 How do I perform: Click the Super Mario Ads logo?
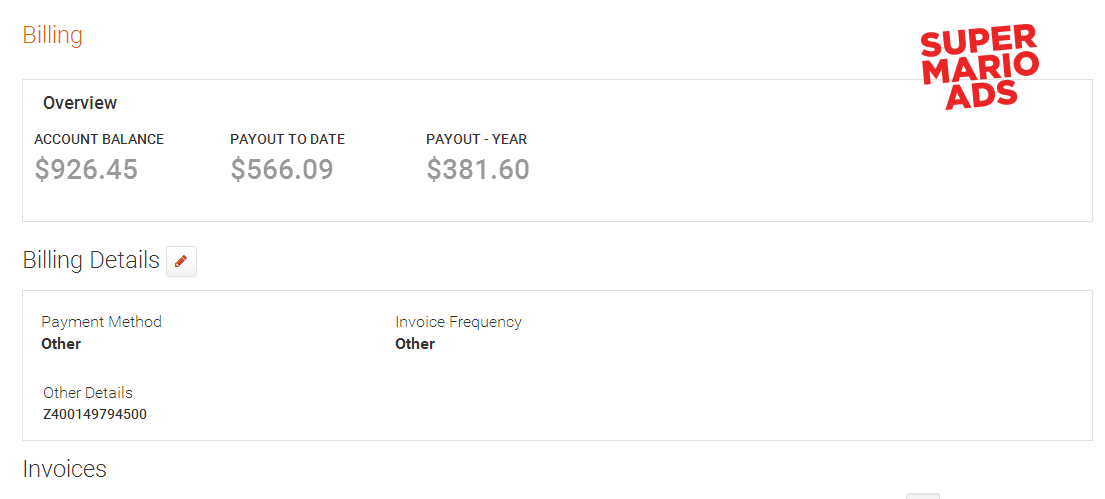[980, 68]
